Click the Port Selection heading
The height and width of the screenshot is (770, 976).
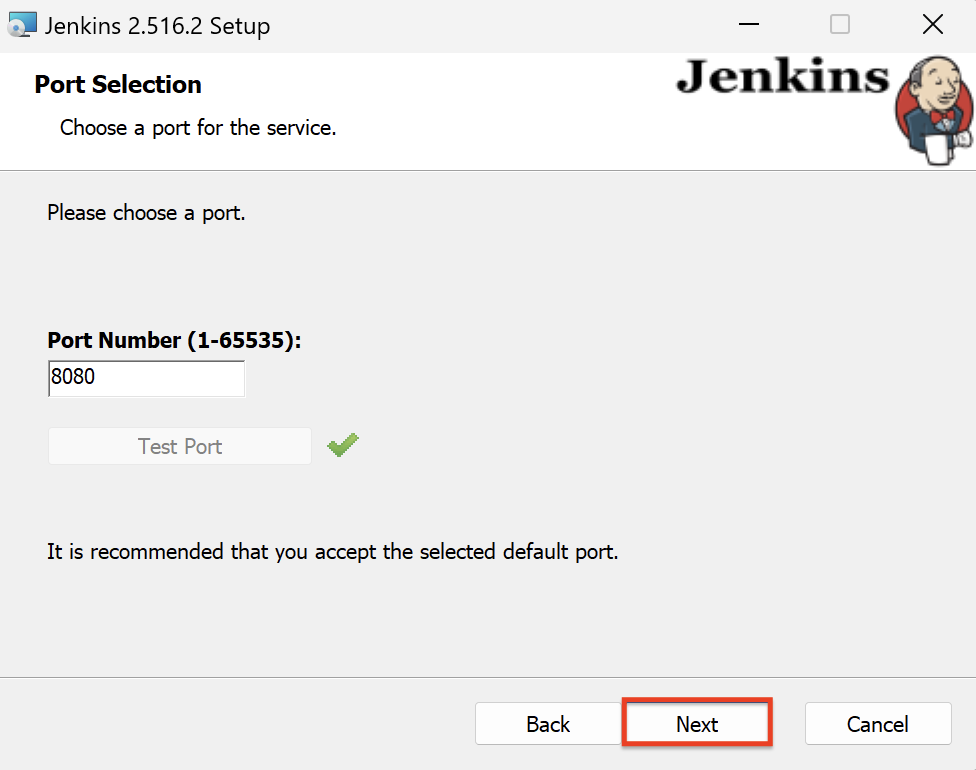pos(117,84)
